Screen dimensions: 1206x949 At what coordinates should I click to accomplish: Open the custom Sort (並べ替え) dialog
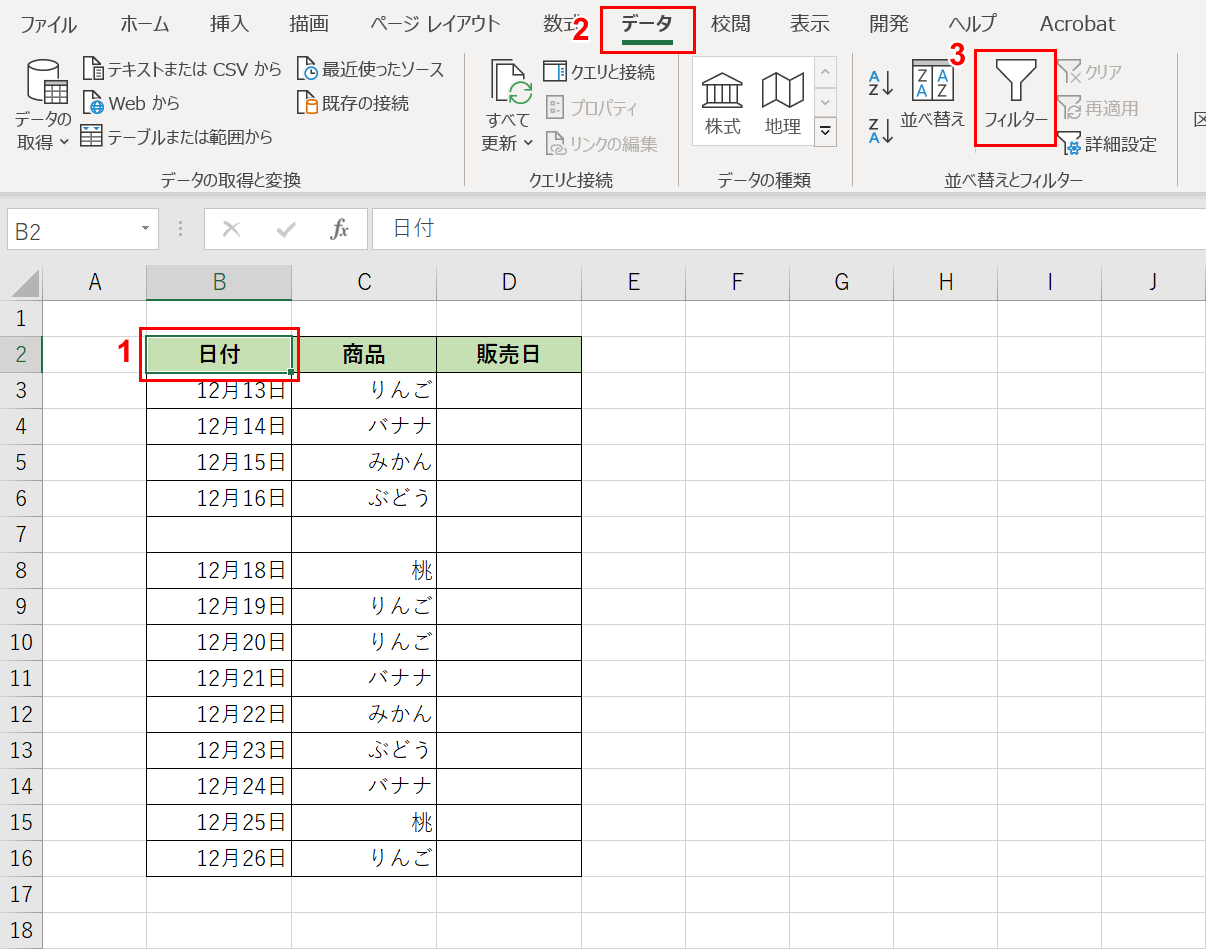[x=932, y=95]
